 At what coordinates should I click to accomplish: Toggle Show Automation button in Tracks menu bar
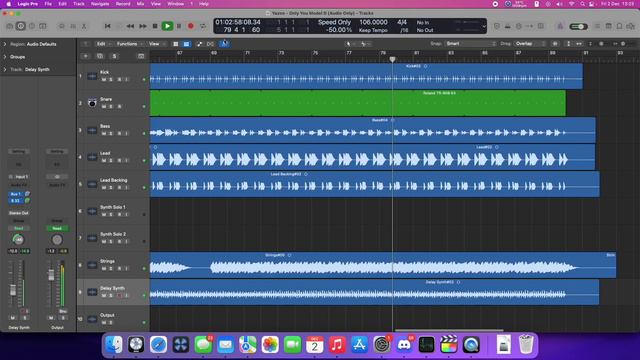(199, 44)
